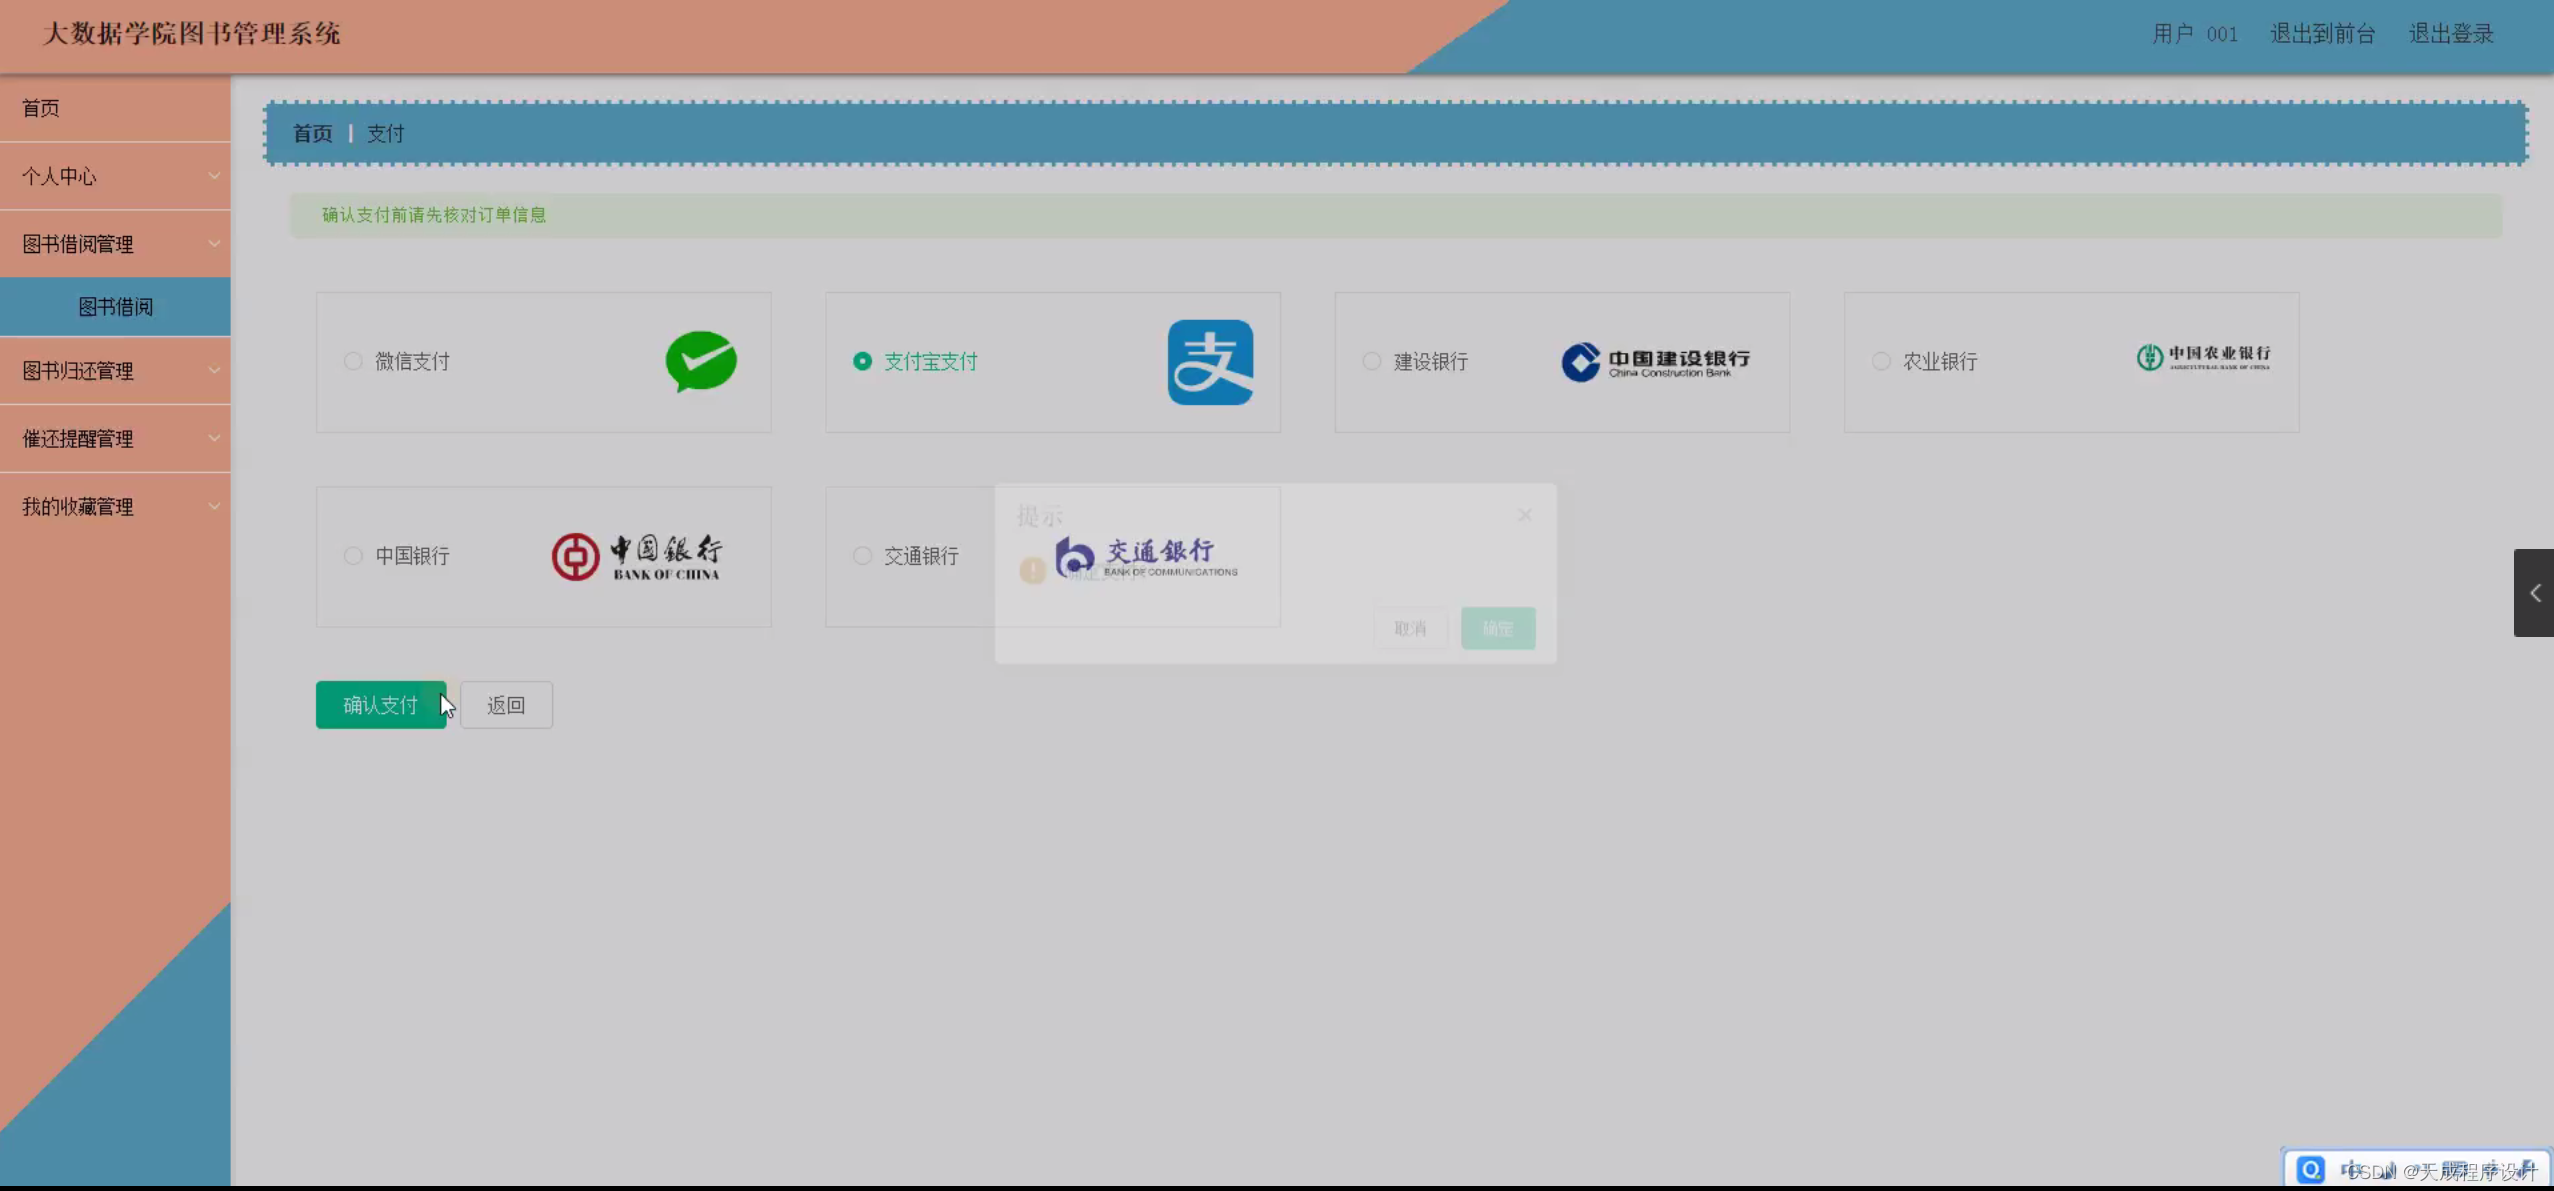2554x1191 pixels.
Task: Click the collapse arrow panel on right edge
Action: pos(2533,593)
